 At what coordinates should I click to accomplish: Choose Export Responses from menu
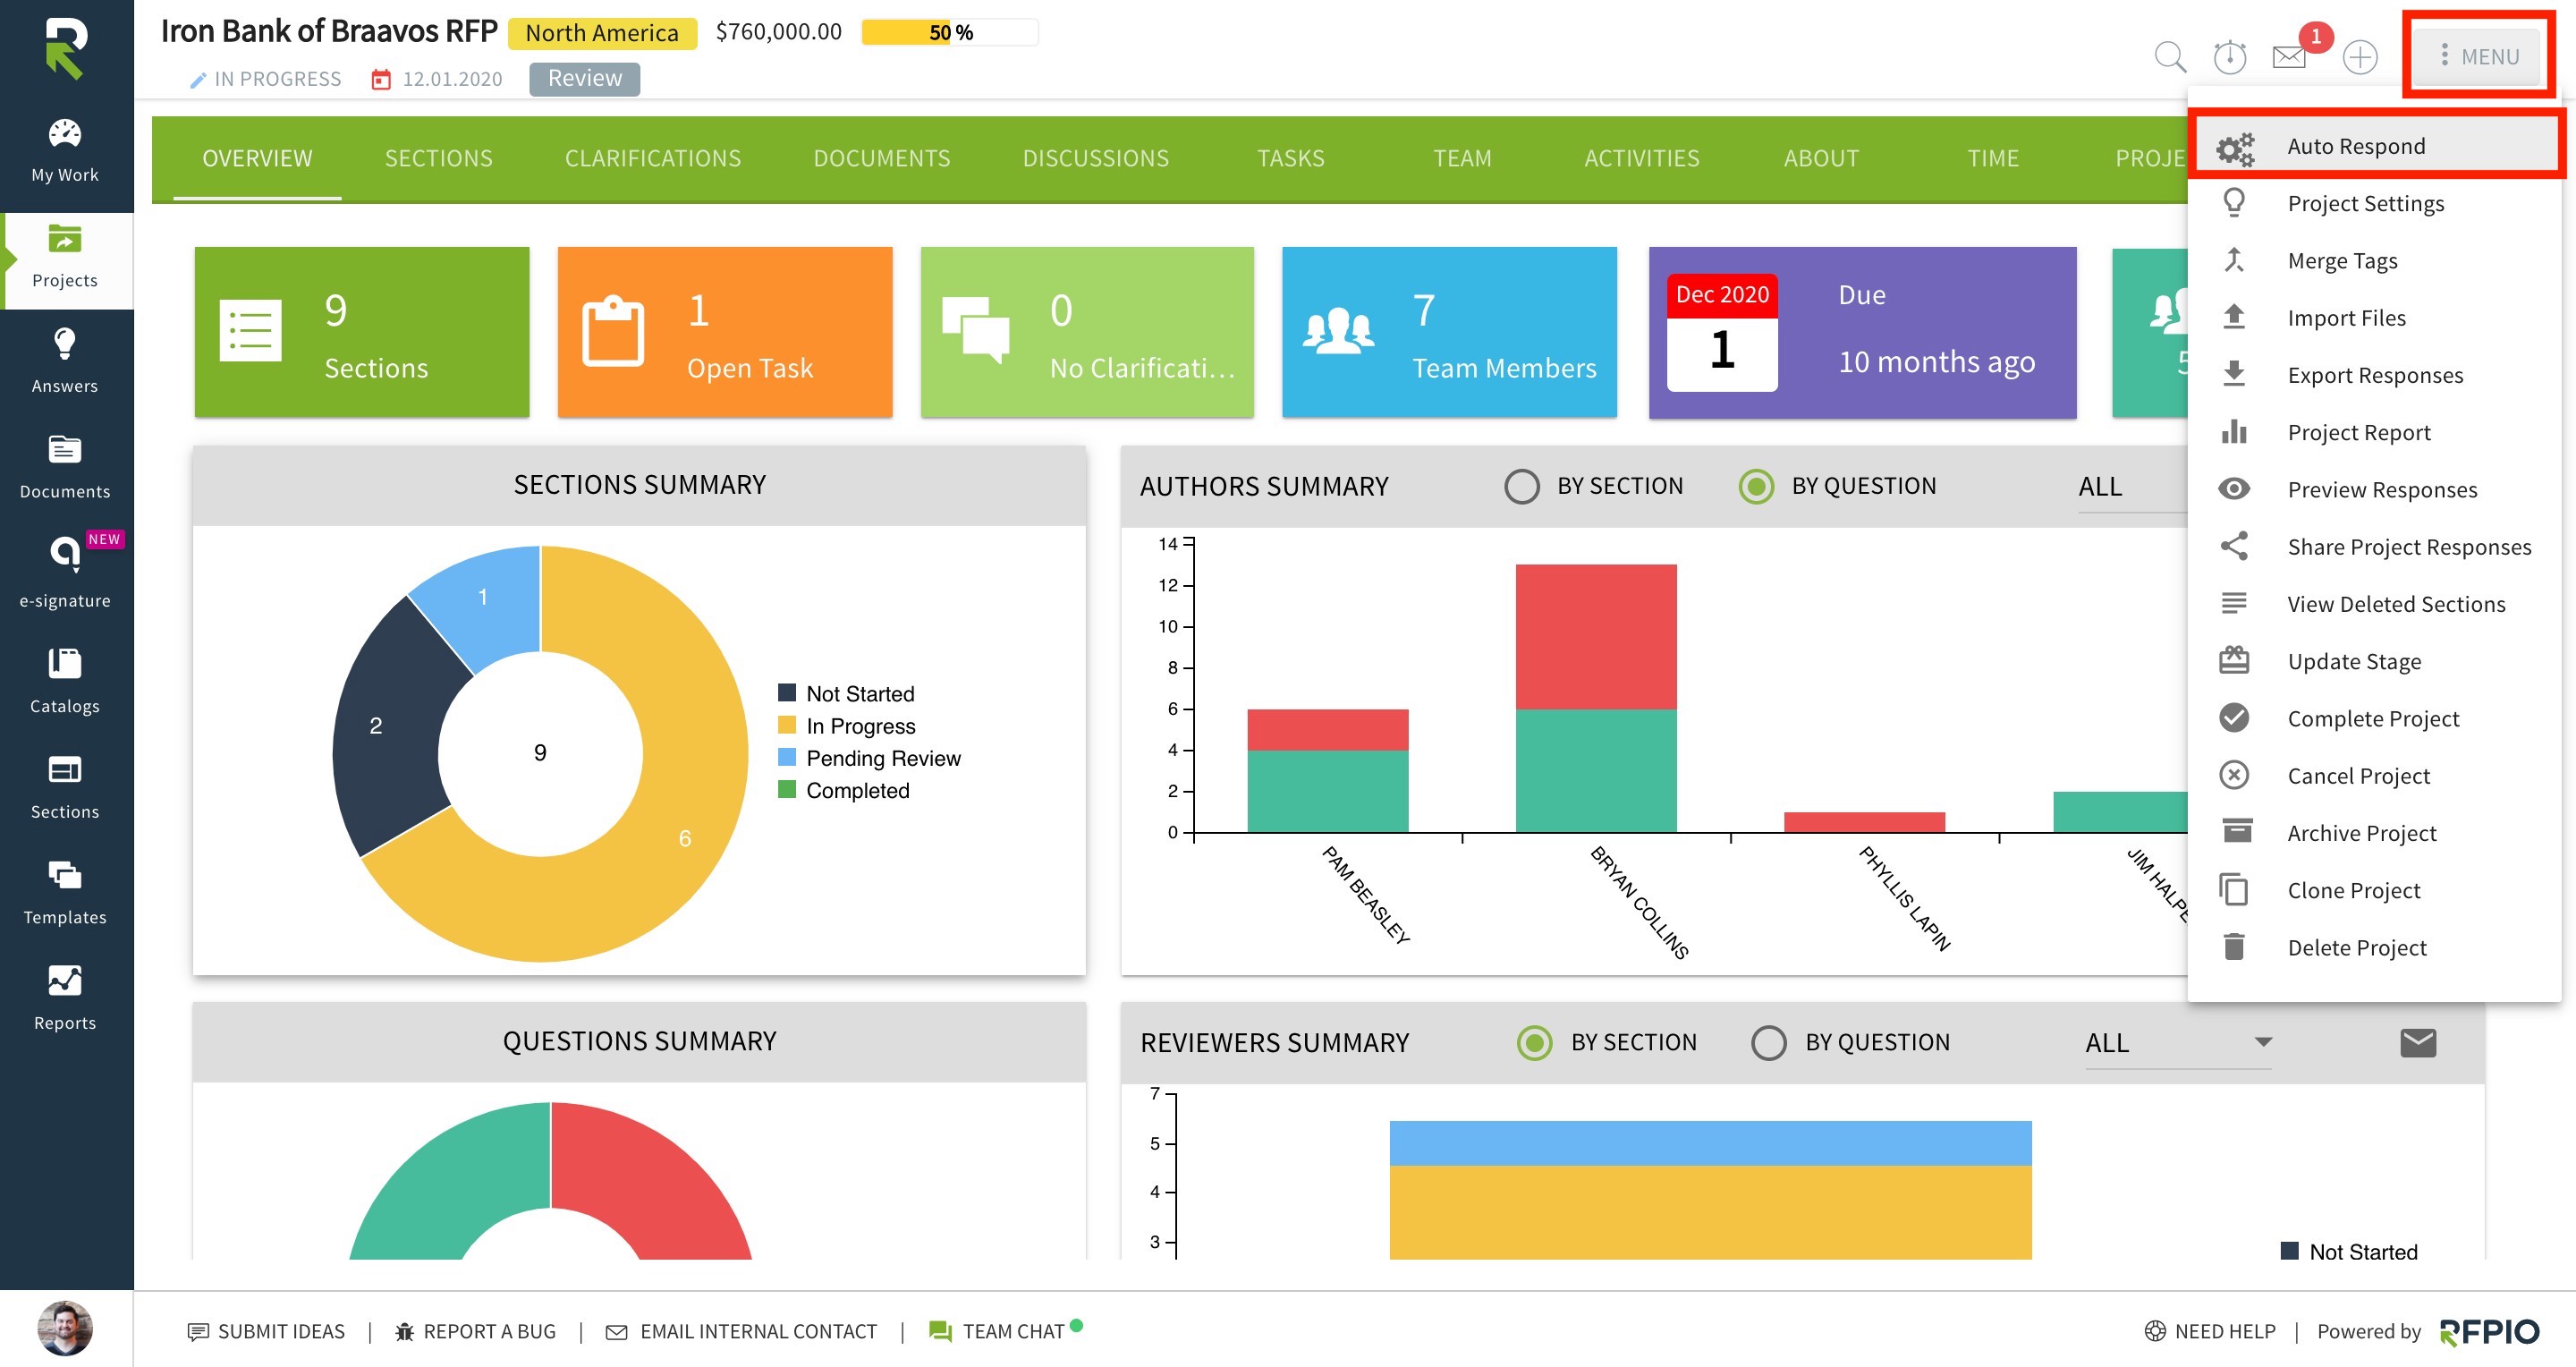(x=2374, y=375)
